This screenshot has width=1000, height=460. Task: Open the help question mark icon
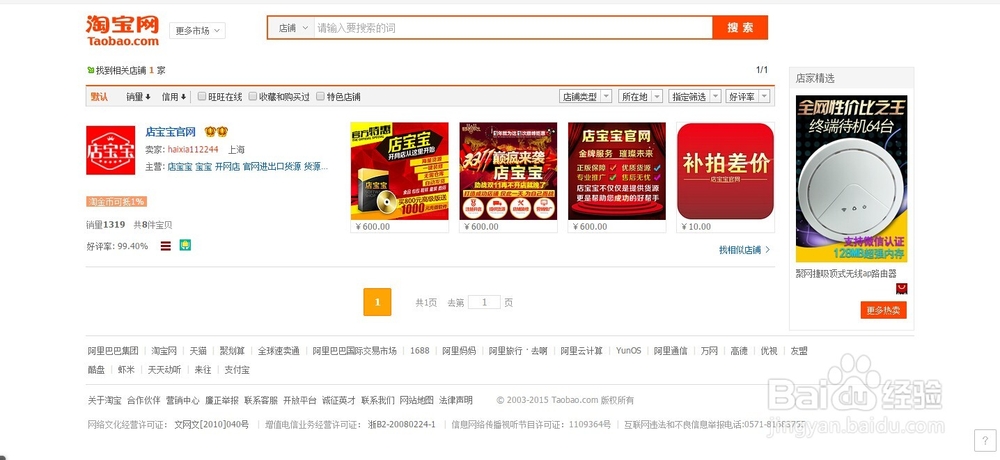point(985,439)
